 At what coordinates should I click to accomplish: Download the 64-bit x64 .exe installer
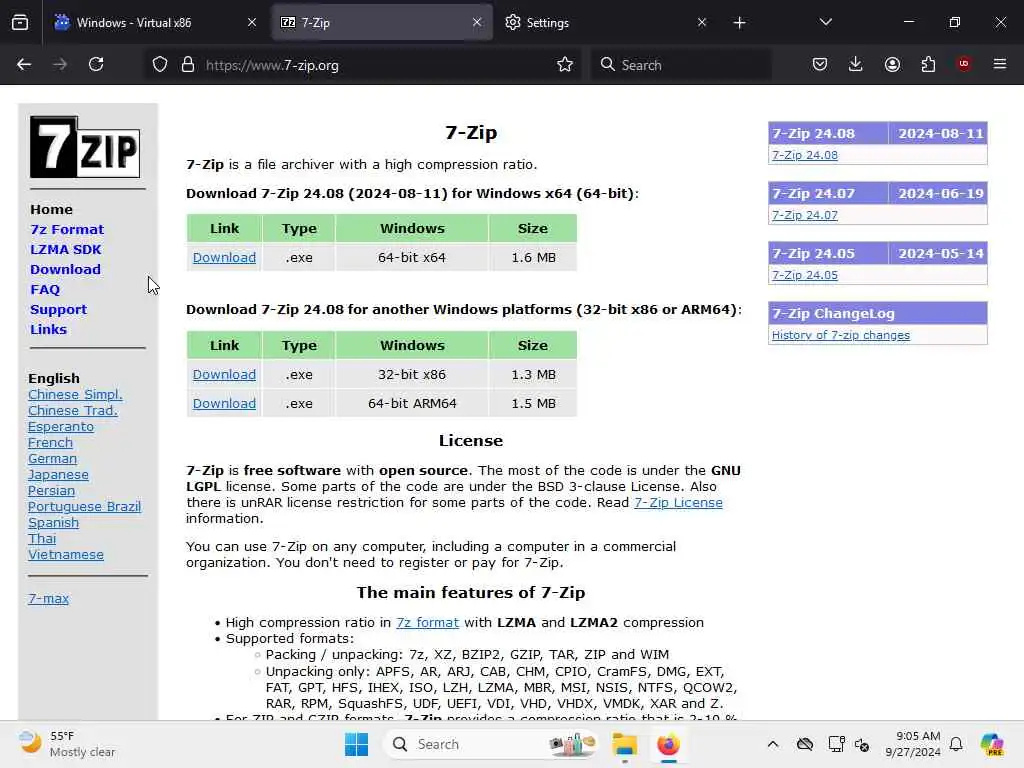tap(224, 257)
